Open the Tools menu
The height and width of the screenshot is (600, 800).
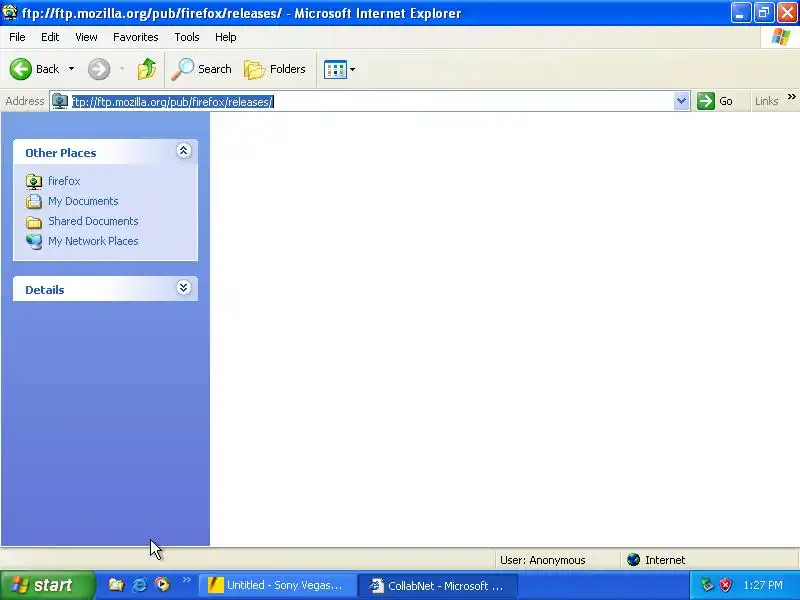tap(187, 37)
